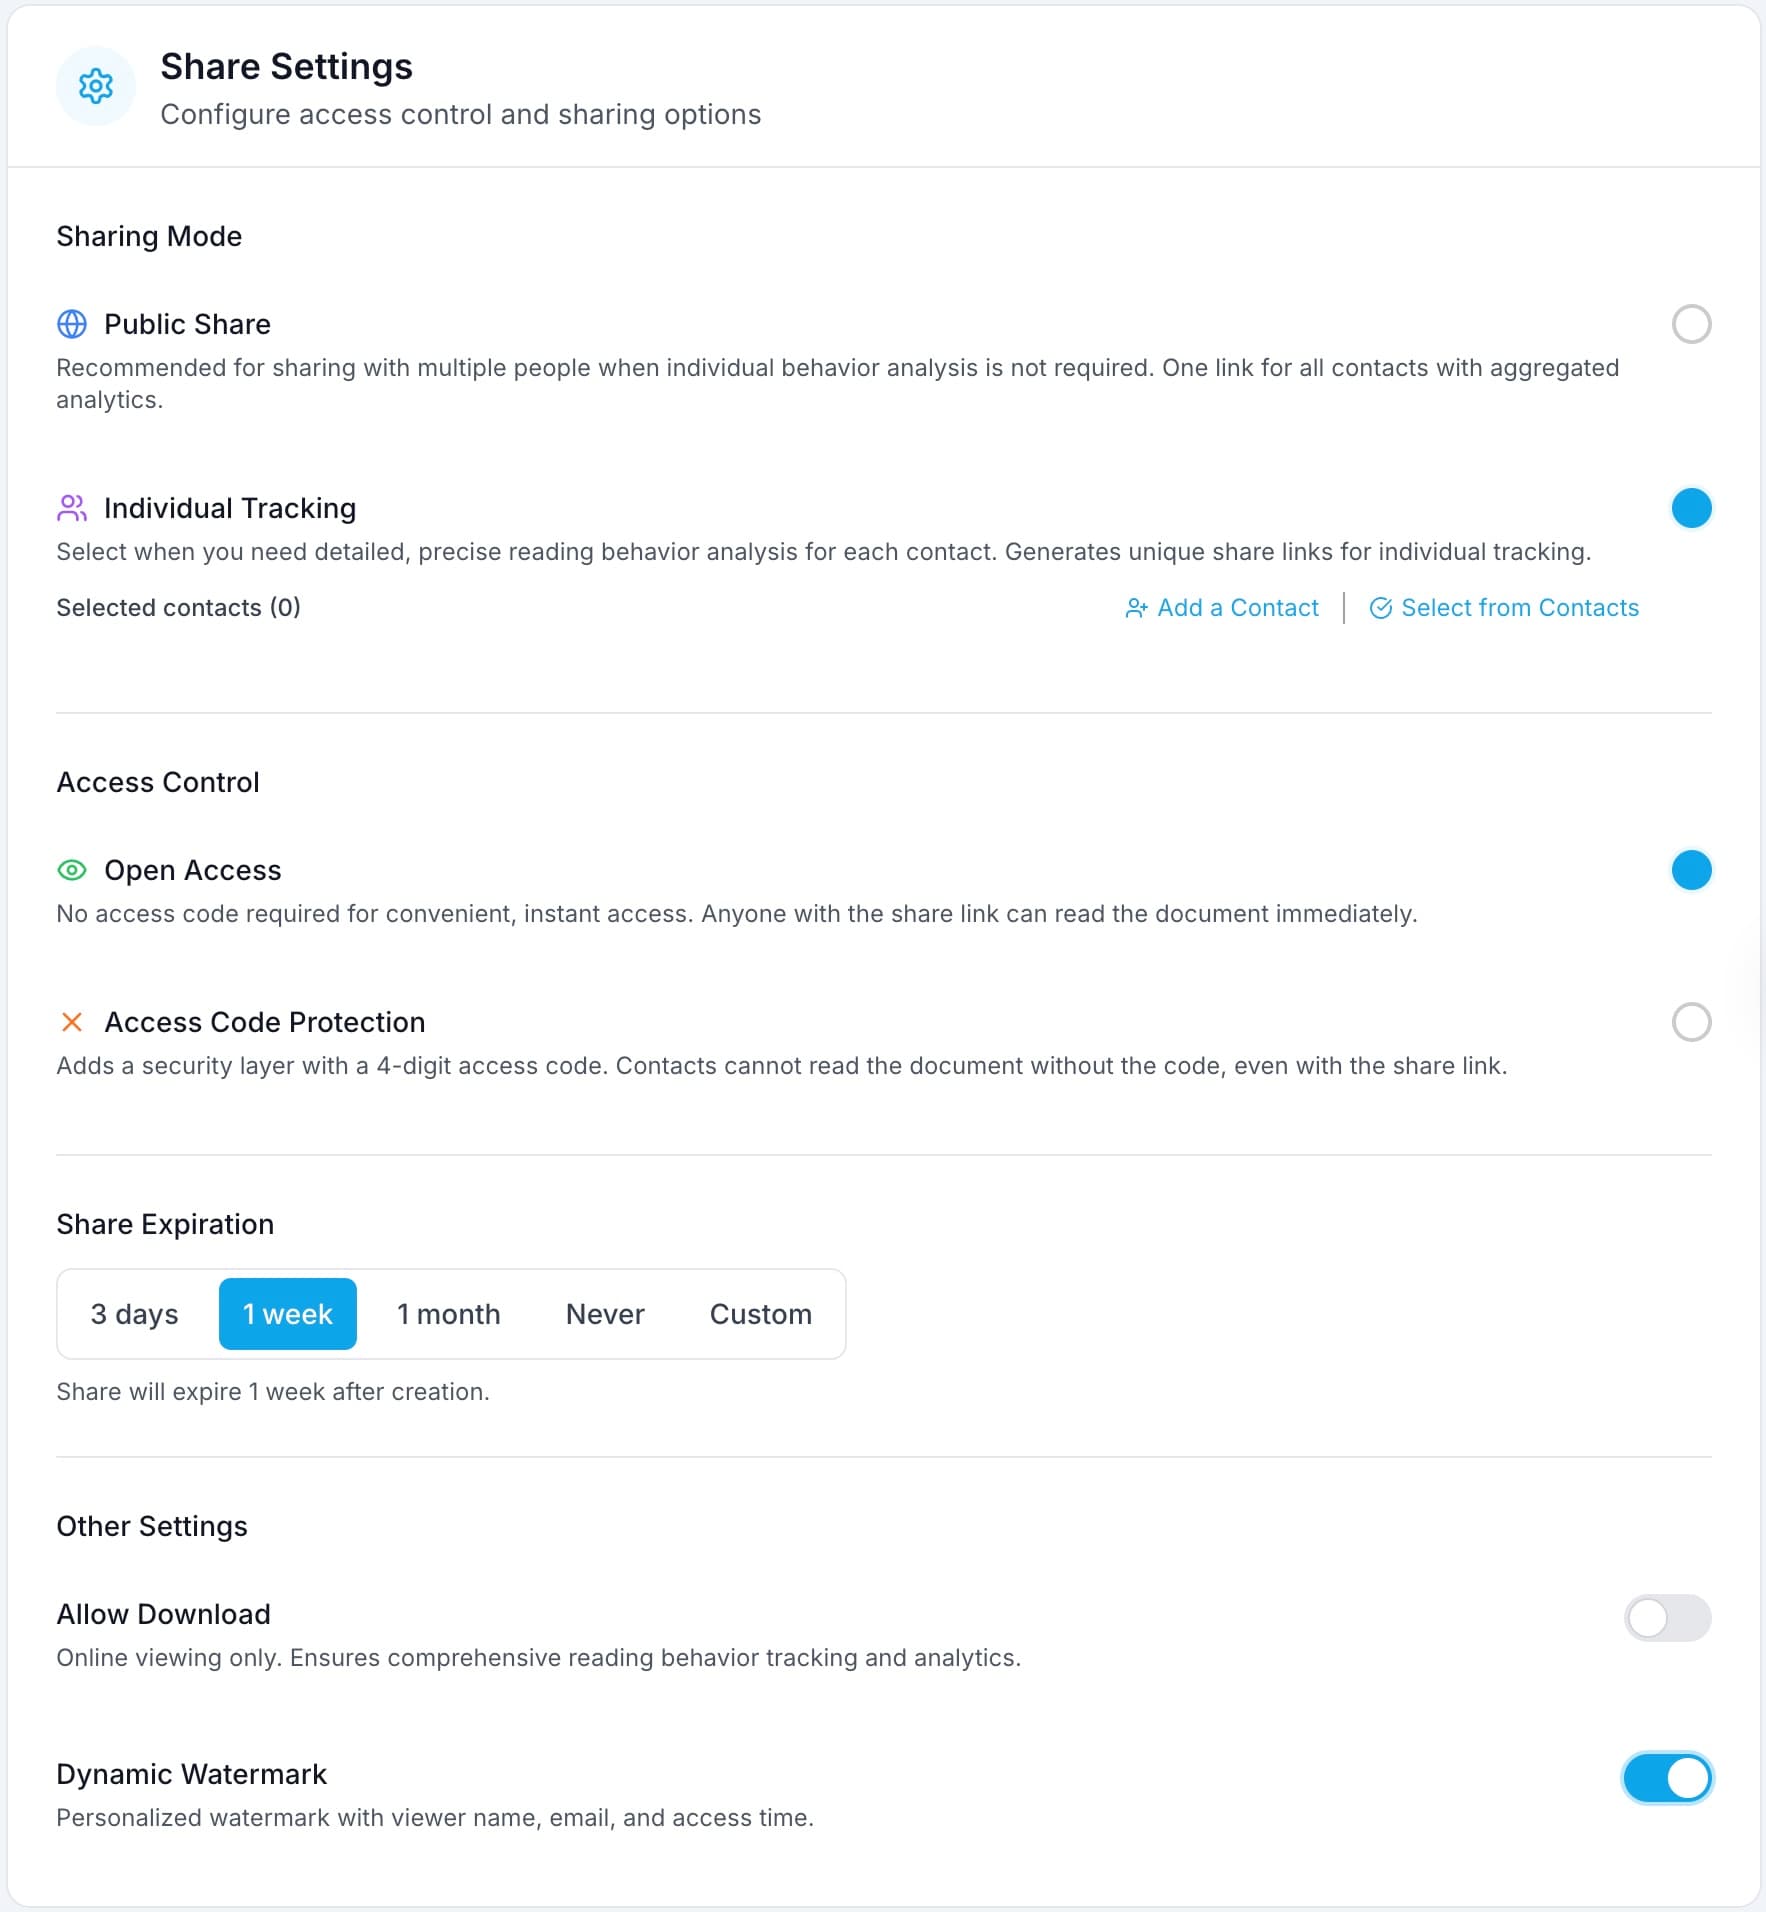This screenshot has height=1912, width=1766.
Task: Select the 3 days expiration option
Action: (x=134, y=1313)
